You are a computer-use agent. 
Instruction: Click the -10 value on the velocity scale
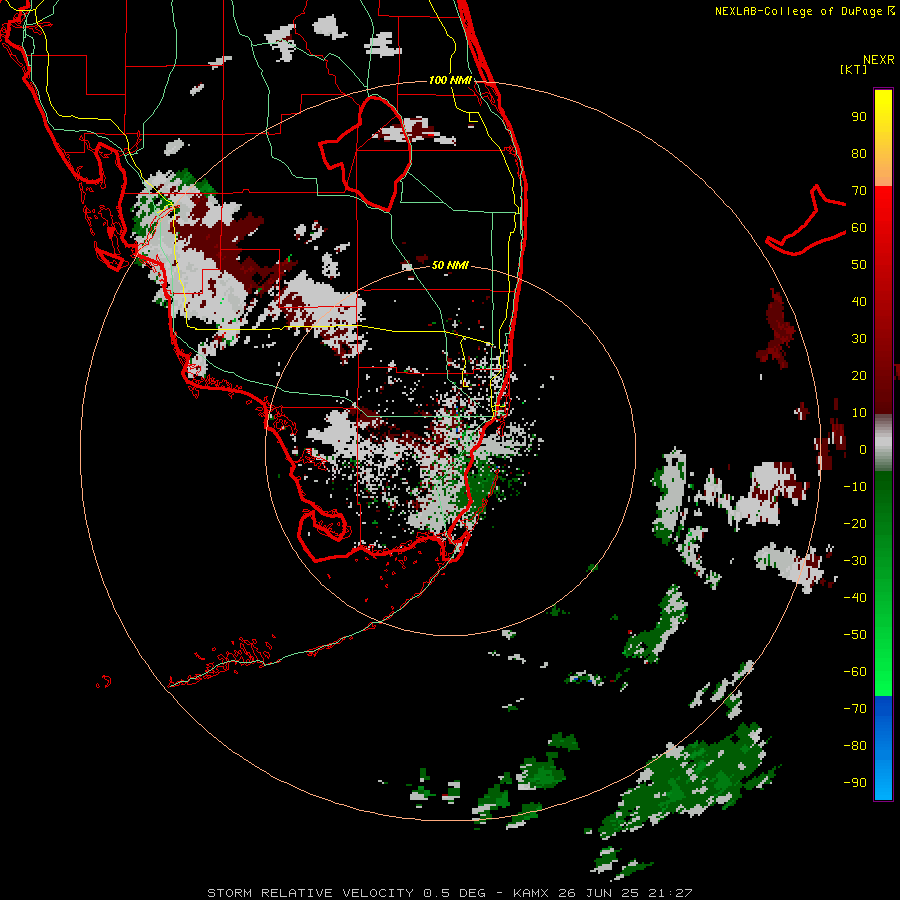click(855, 487)
